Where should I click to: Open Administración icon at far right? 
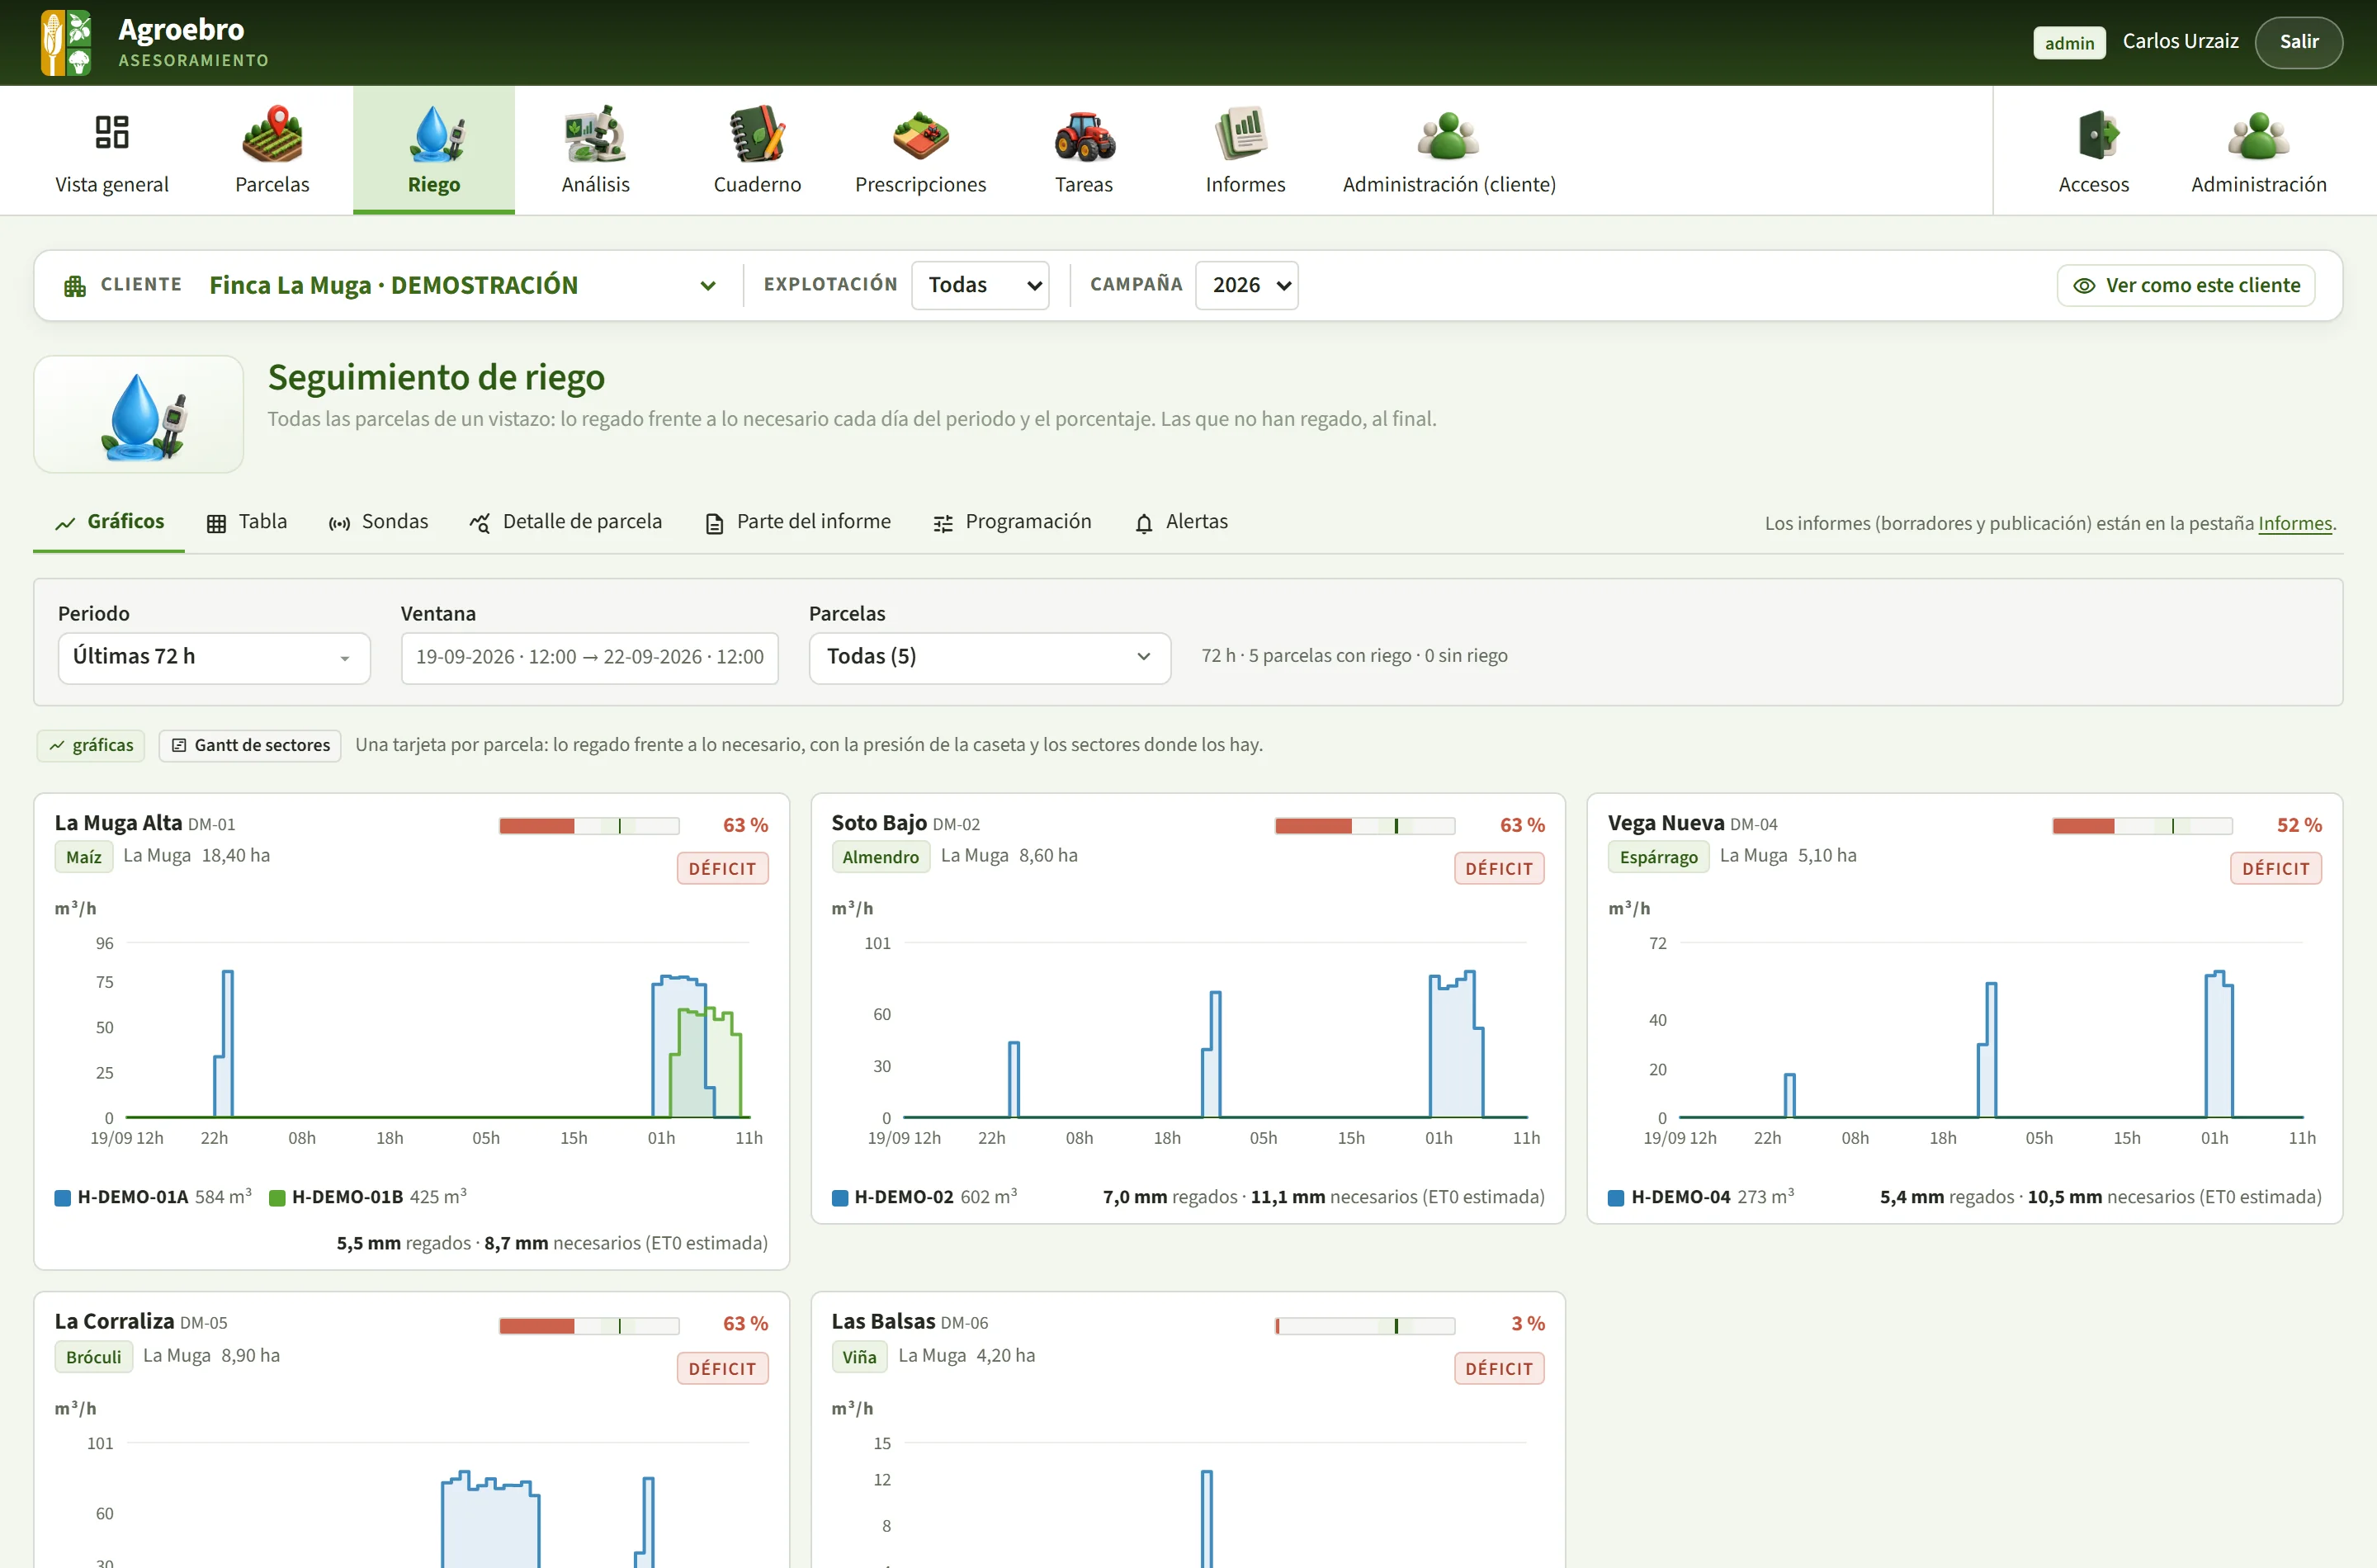pos(2259,135)
